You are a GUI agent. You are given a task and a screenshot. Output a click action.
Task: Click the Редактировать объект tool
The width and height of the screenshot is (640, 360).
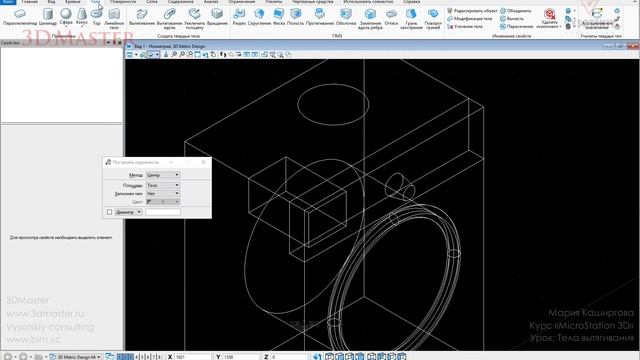[x=472, y=11]
